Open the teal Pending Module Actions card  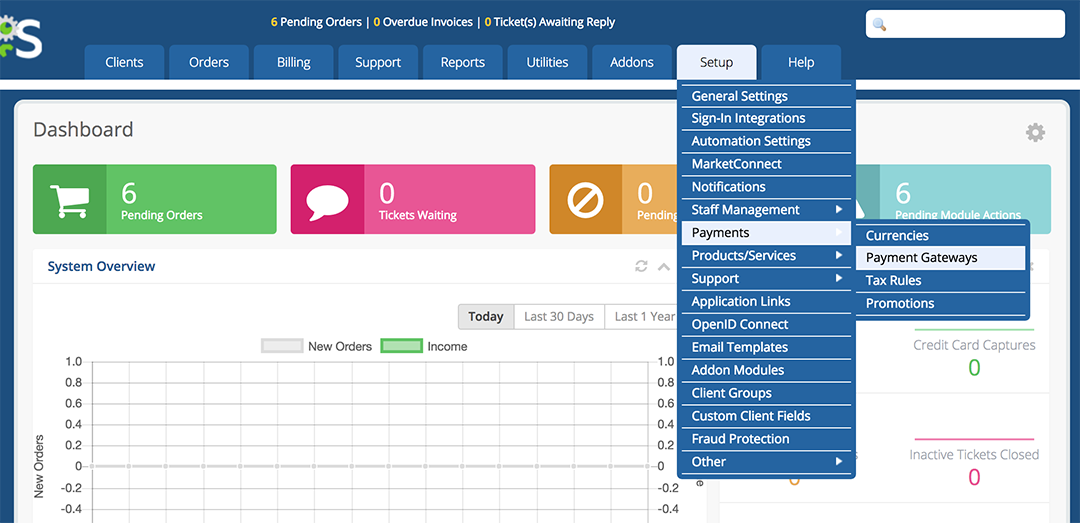953,199
